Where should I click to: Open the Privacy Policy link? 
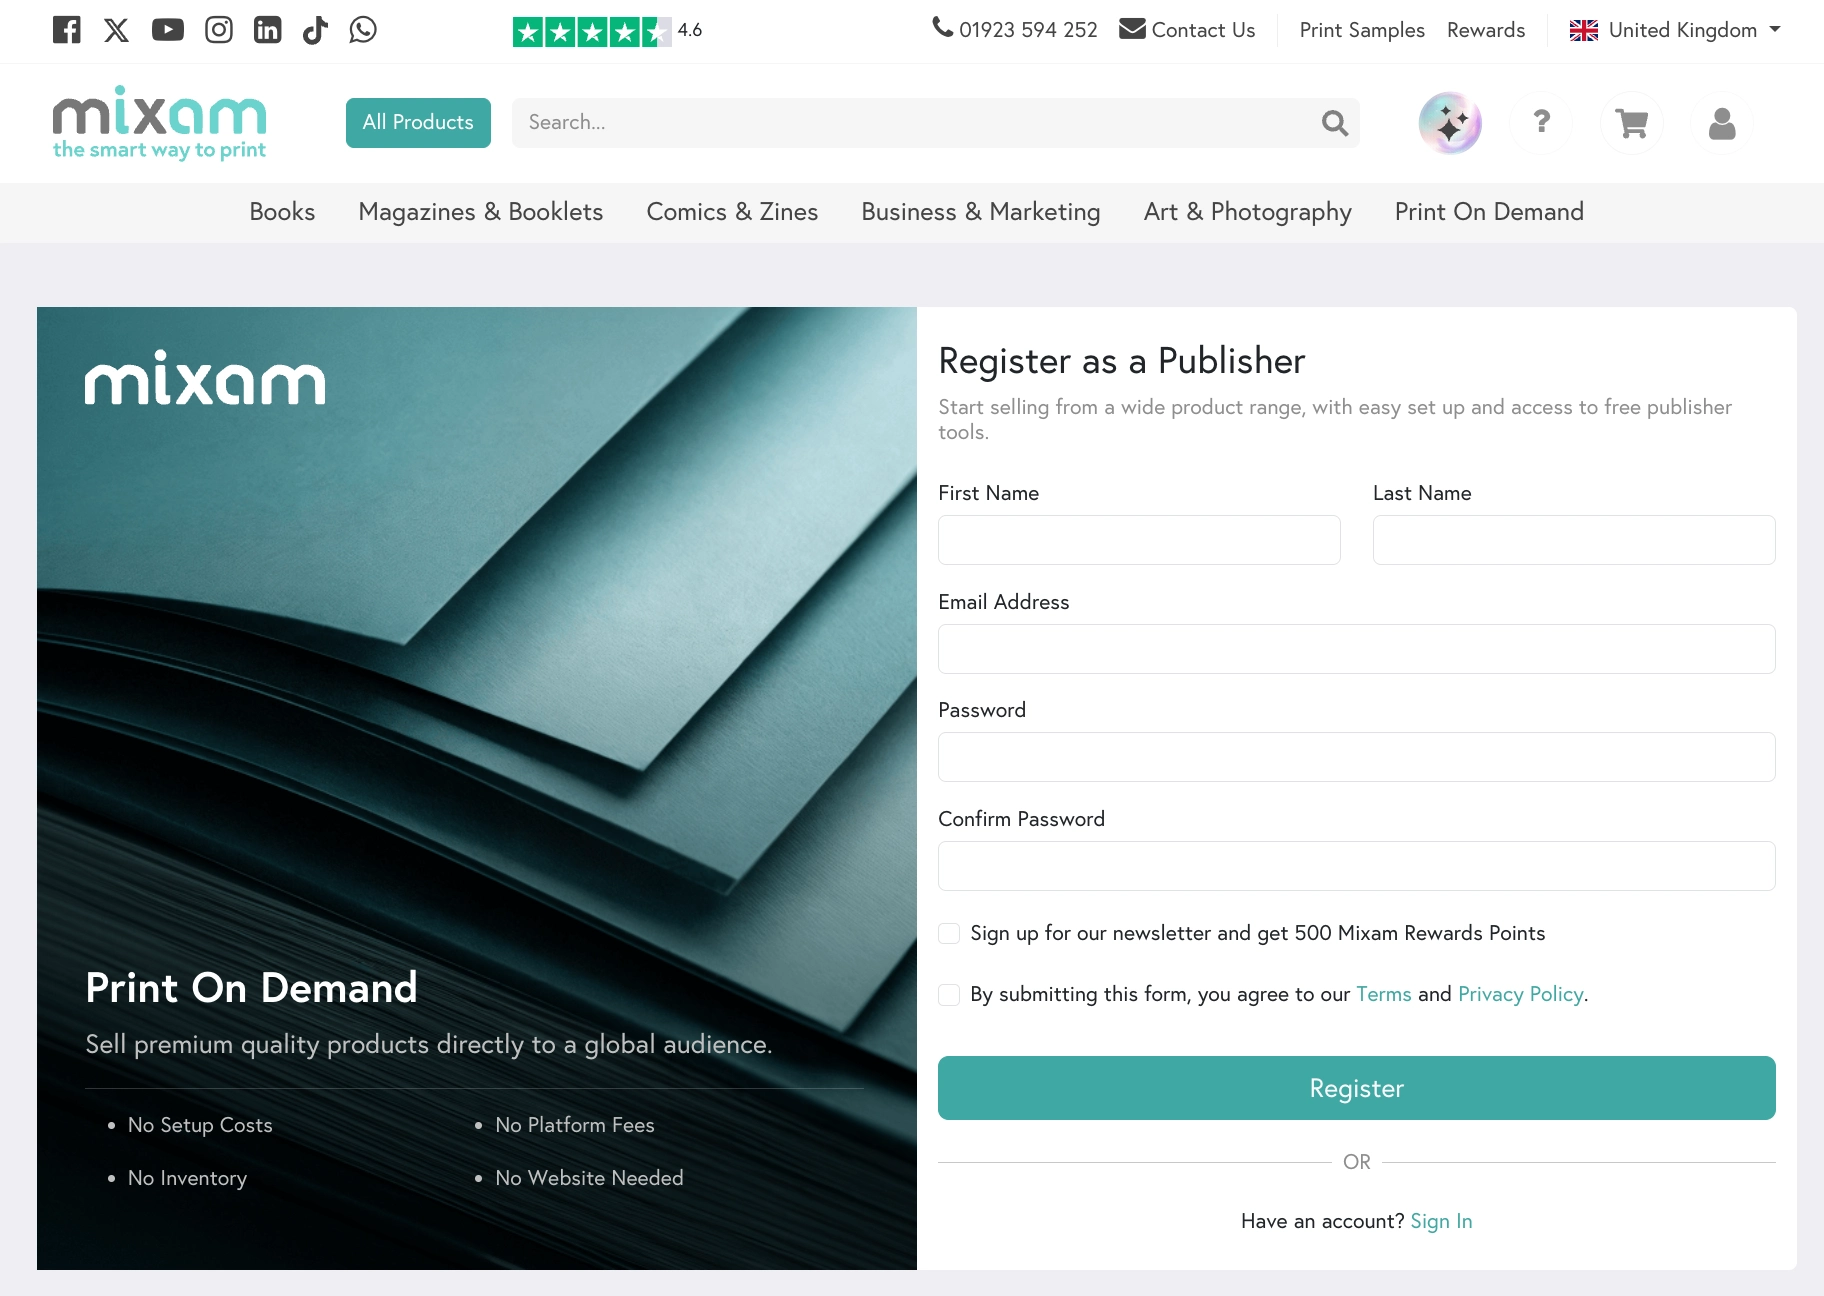tap(1521, 994)
